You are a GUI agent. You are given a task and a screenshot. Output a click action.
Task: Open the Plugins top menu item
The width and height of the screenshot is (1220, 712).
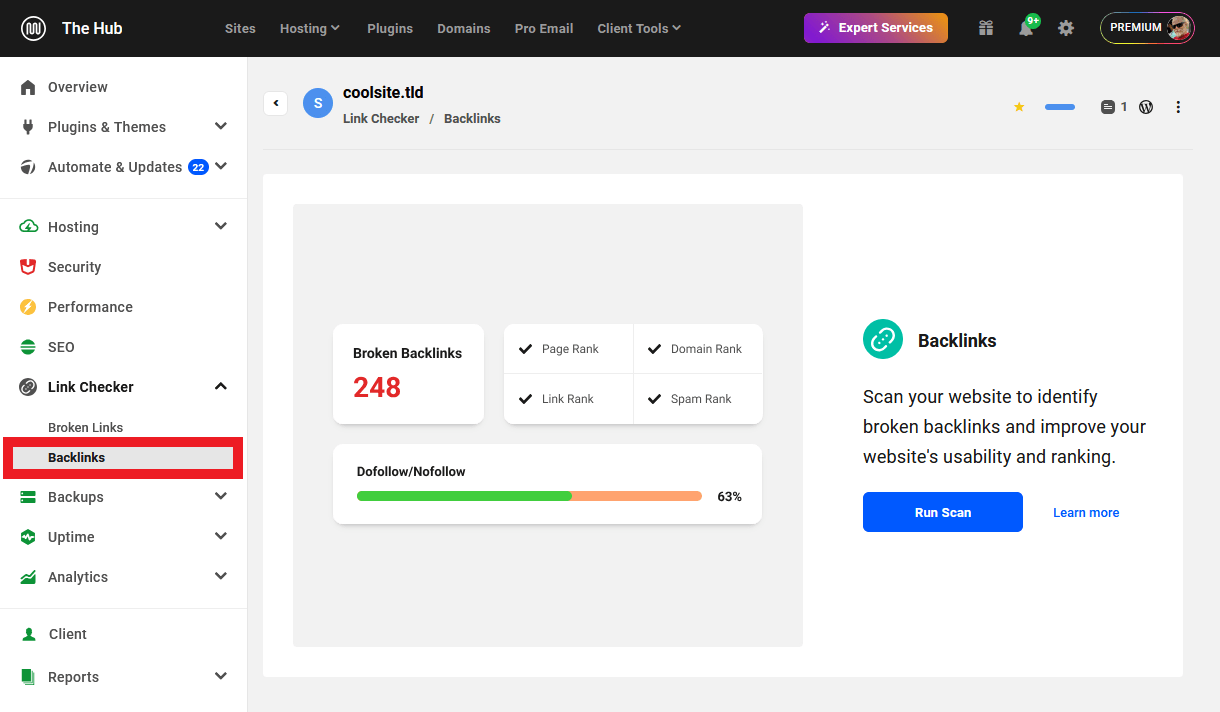[x=390, y=28]
